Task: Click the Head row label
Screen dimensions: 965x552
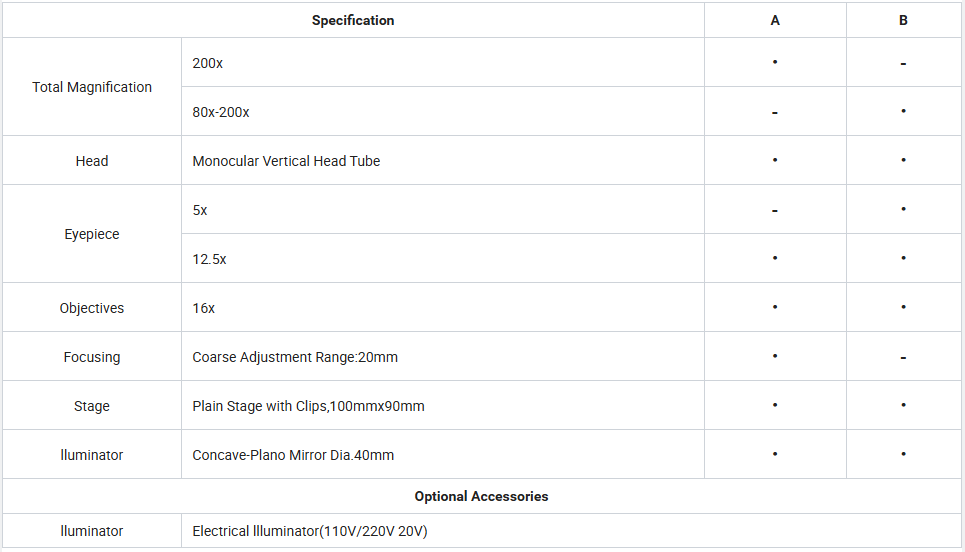Action: pyautogui.click(x=92, y=161)
